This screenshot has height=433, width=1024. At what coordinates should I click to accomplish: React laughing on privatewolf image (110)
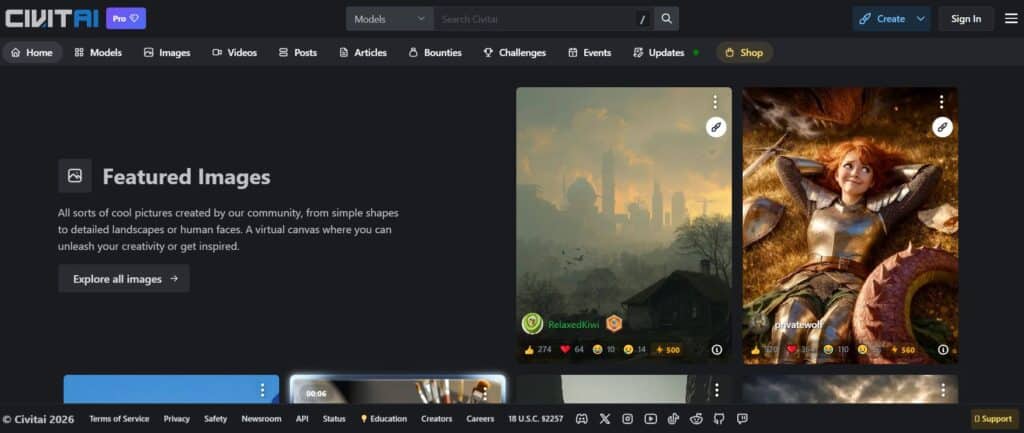tap(835, 349)
